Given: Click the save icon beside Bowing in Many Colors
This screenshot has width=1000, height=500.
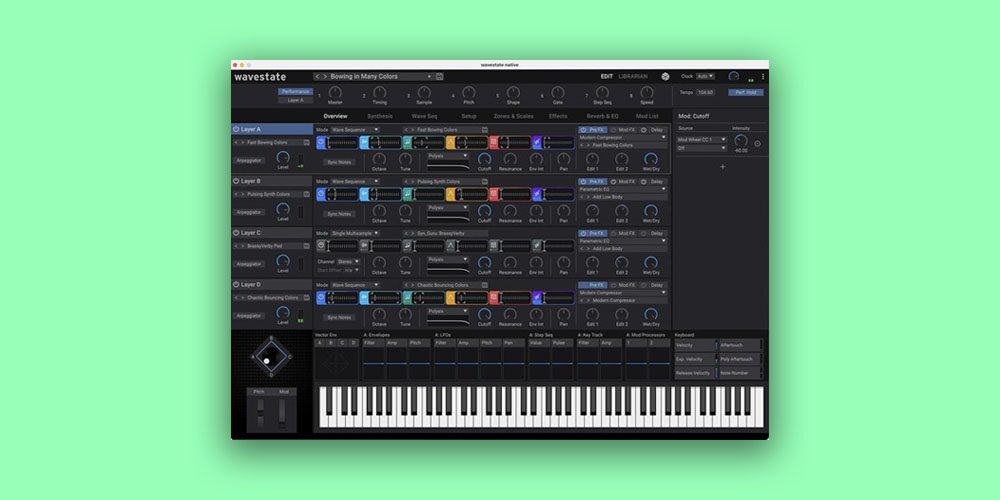Looking at the screenshot, I should [x=440, y=76].
